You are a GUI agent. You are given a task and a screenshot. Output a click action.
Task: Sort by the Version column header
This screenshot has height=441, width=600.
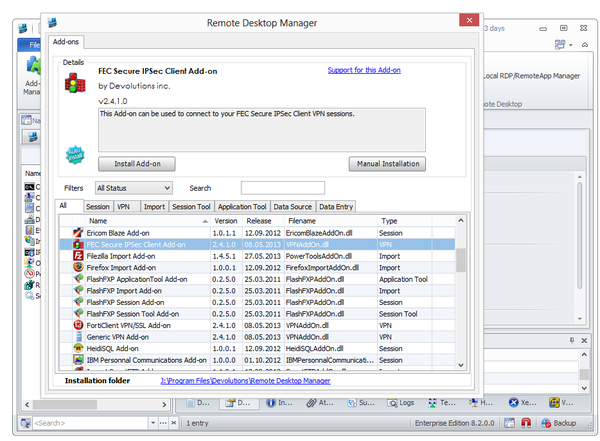tap(226, 221)
